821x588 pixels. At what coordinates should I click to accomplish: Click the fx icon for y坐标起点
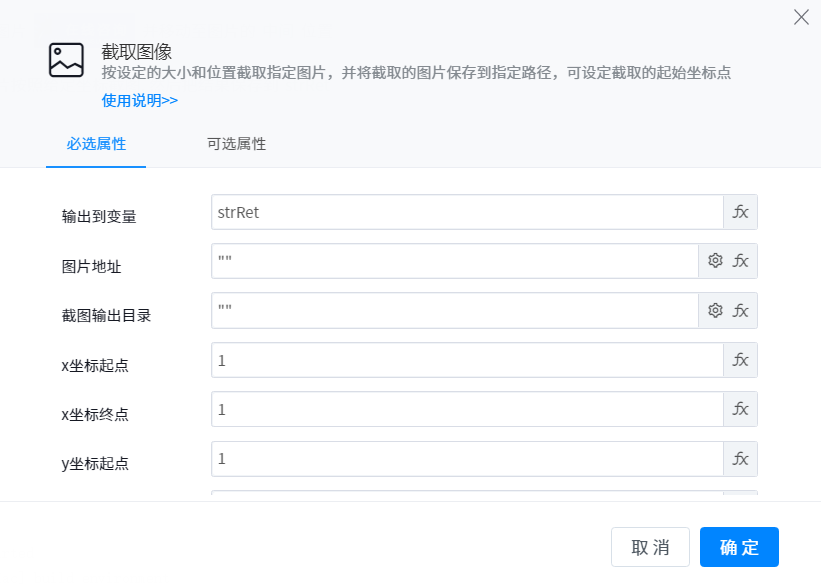click(x=740, y=459)
